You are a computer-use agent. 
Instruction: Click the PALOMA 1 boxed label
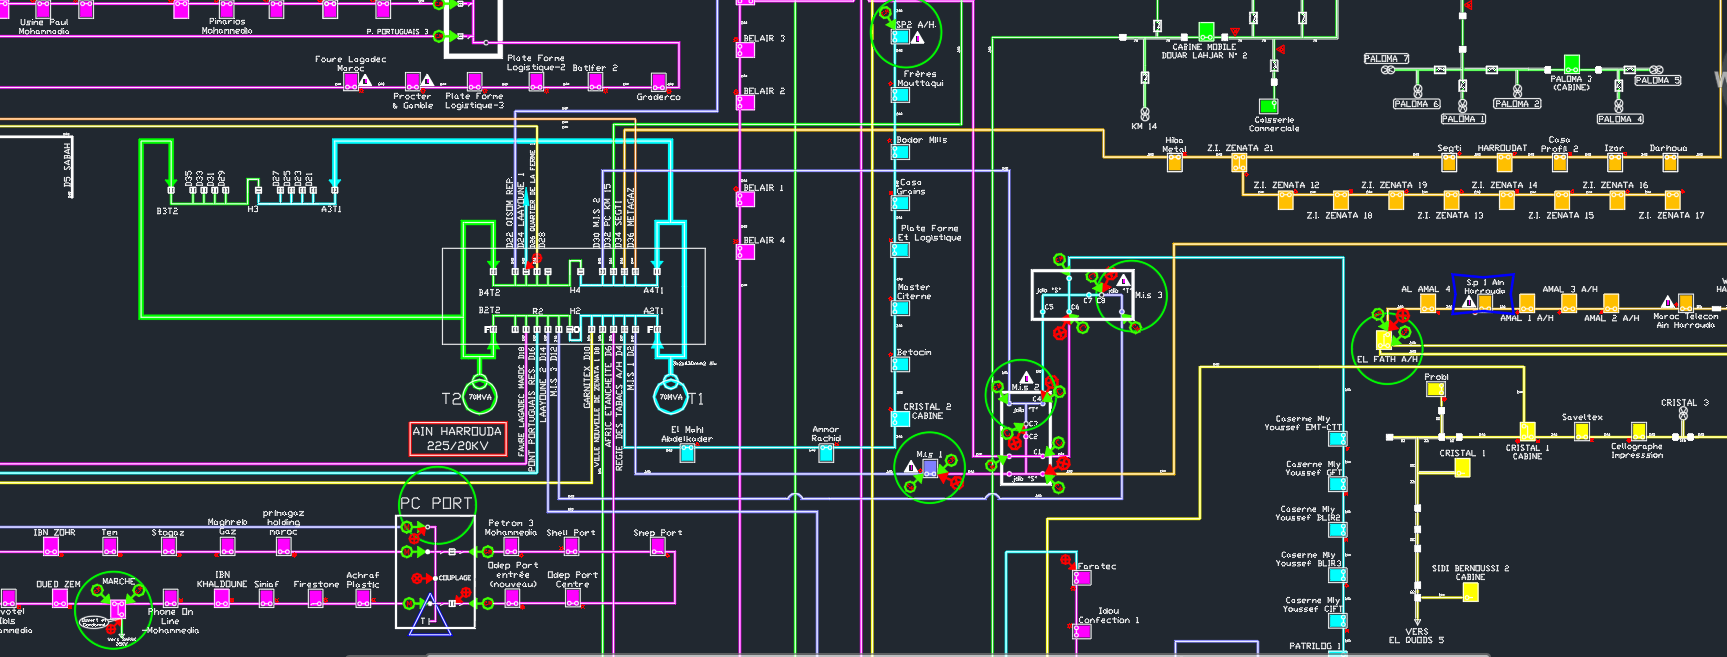click(1464, 118)
